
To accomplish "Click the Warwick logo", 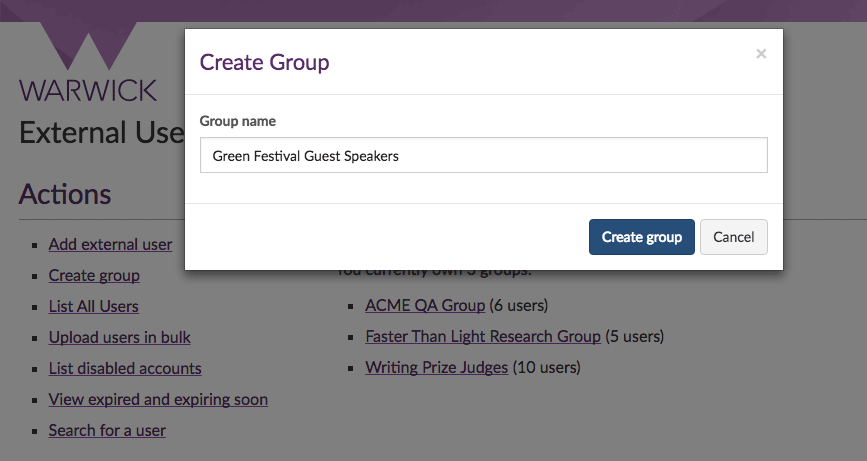I will coord(88,65).
